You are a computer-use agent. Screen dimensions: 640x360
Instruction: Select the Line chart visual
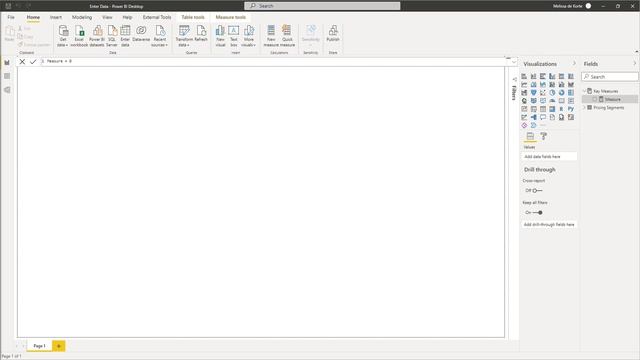[x=524, y=84]
